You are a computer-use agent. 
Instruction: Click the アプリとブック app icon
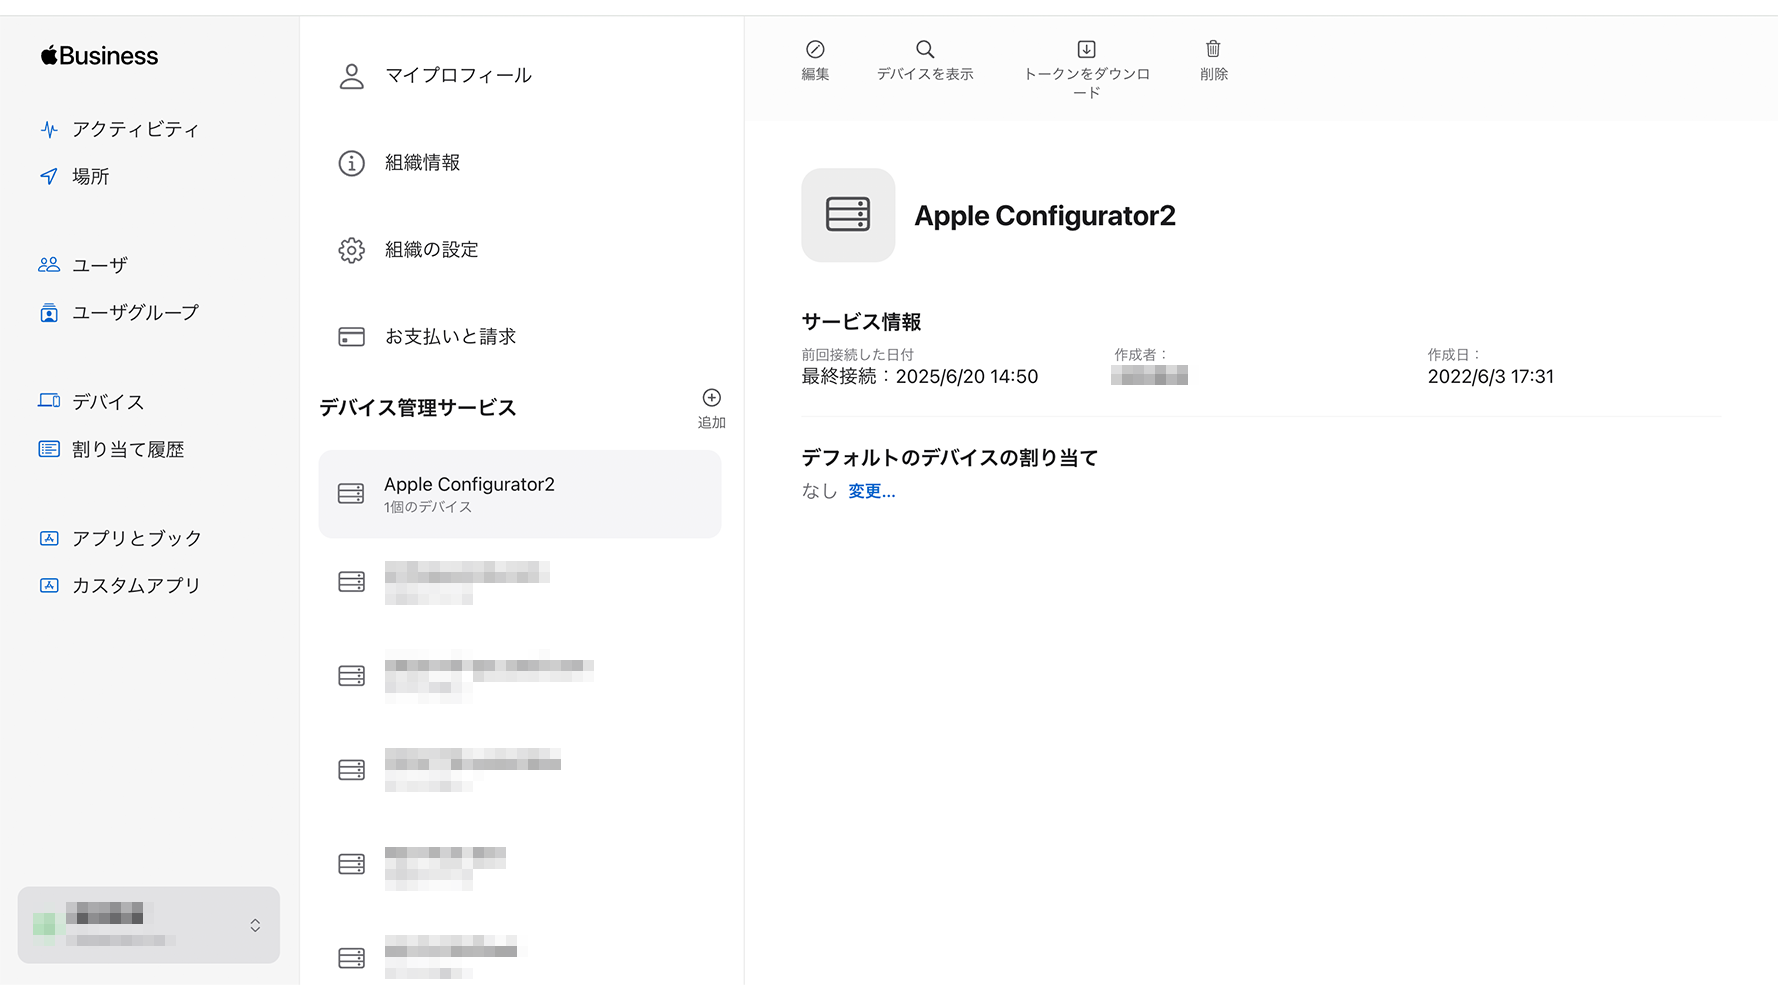click(x=49, y=538)
